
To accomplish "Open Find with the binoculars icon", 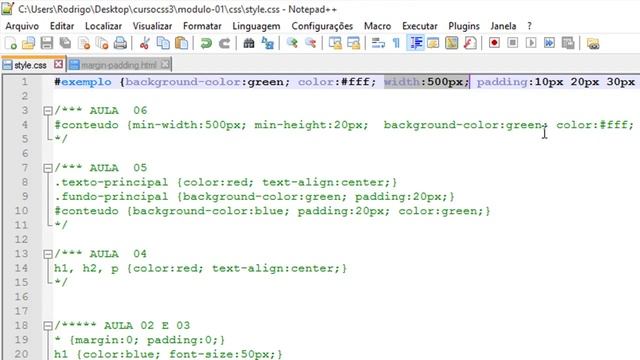I will (x=249, y=43).
